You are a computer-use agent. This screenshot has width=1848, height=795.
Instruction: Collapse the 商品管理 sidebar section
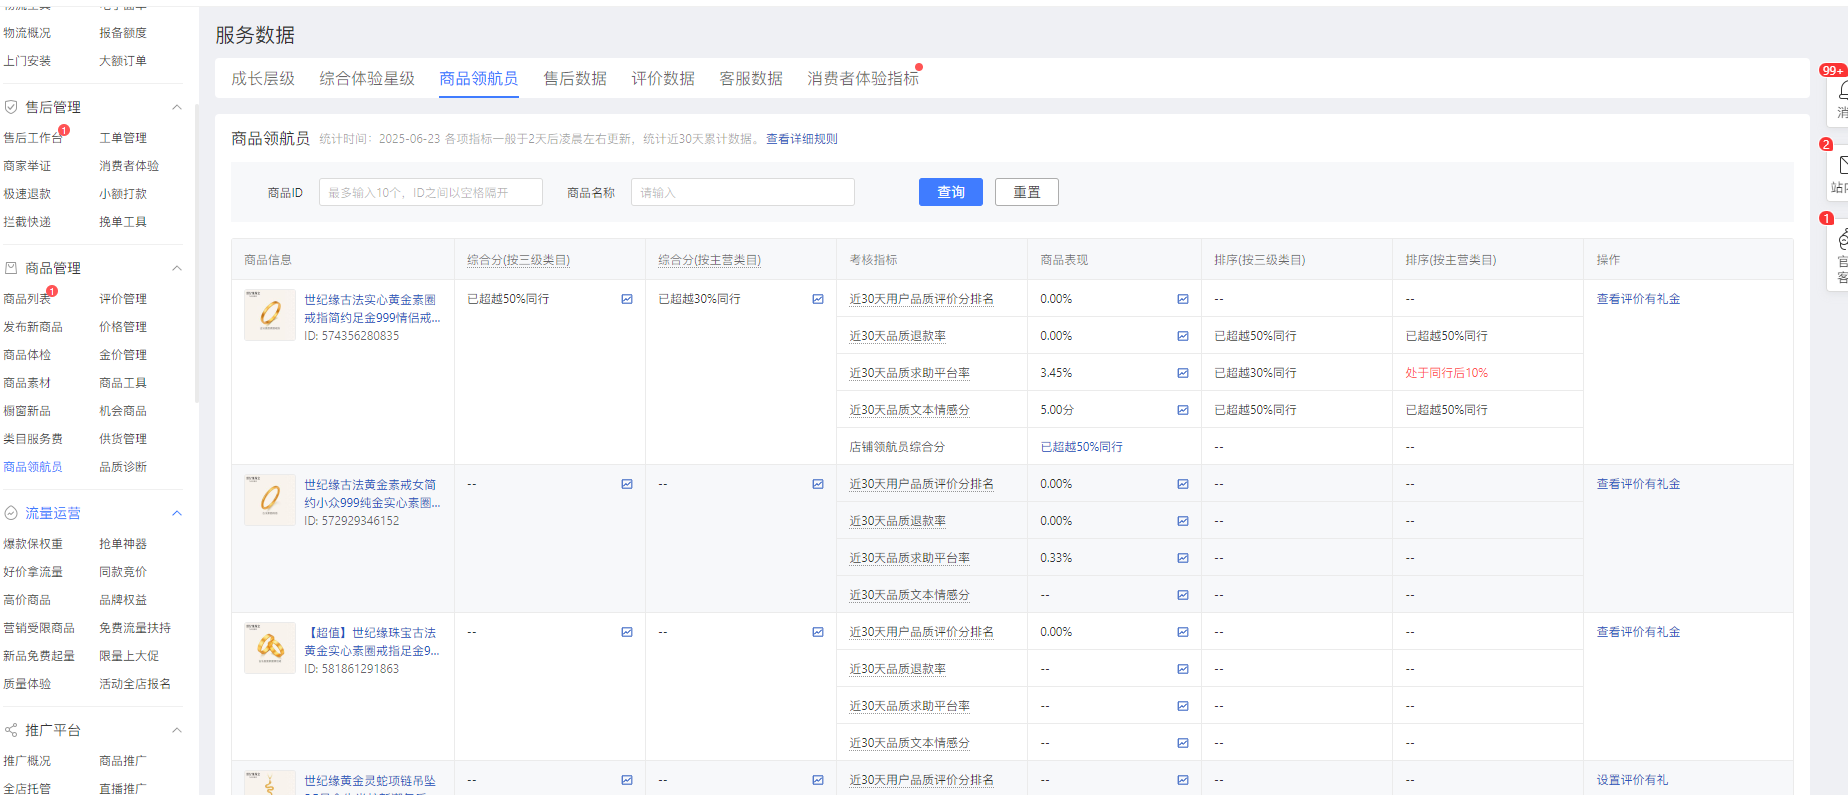177,268
